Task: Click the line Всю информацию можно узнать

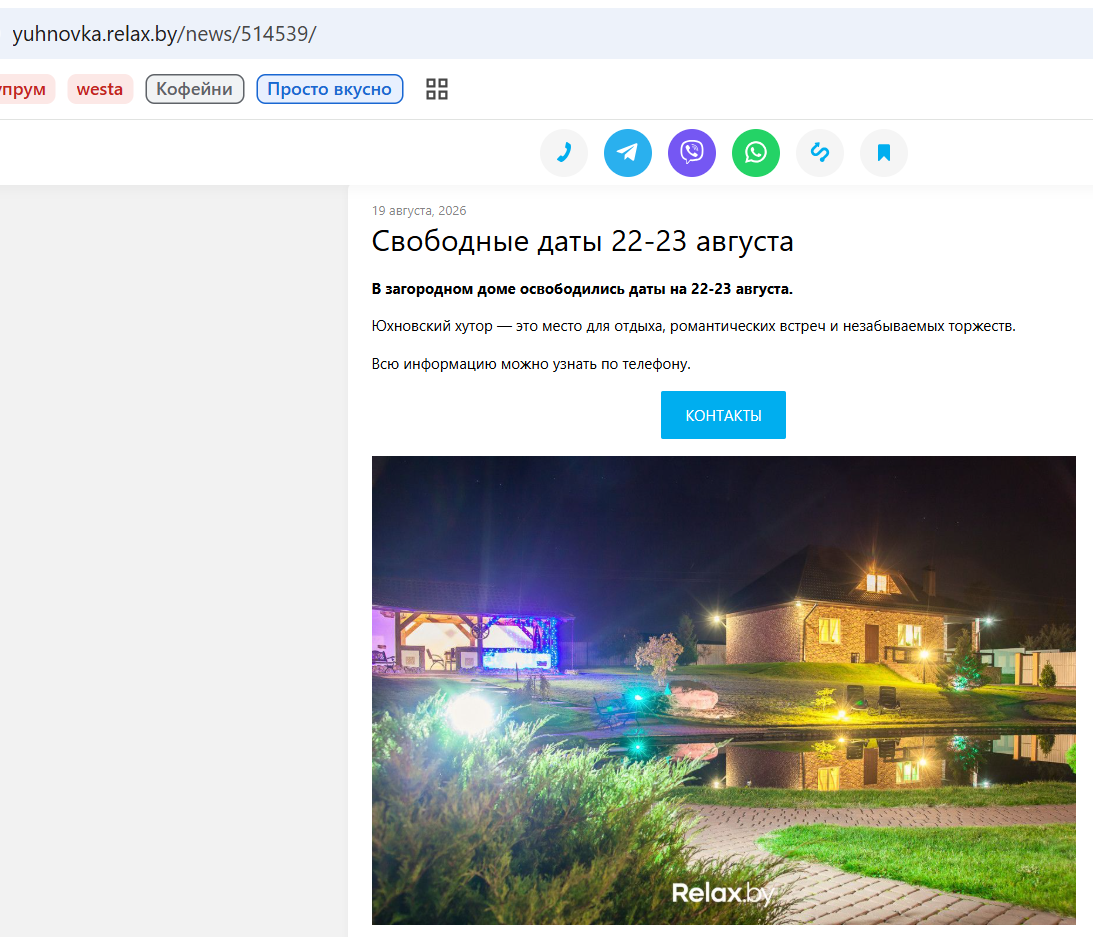Action: (x=531, y=364)
